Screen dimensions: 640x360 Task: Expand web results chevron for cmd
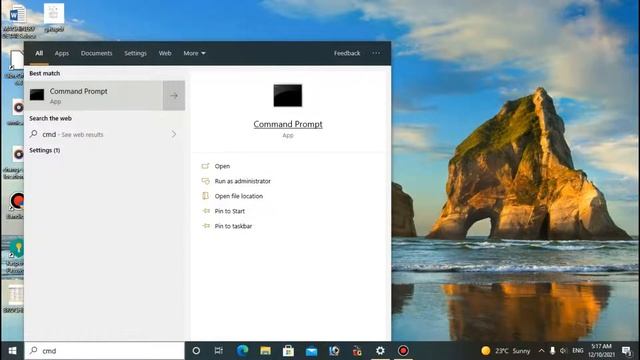[174, 134]
